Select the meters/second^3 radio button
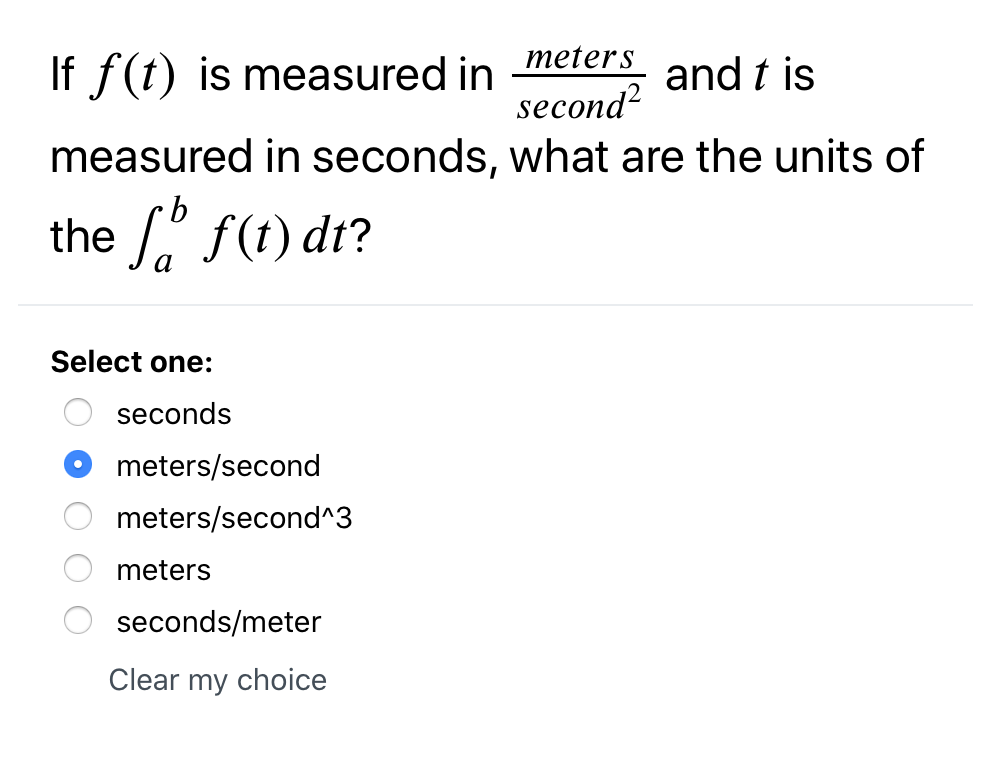 coord(77,516)
